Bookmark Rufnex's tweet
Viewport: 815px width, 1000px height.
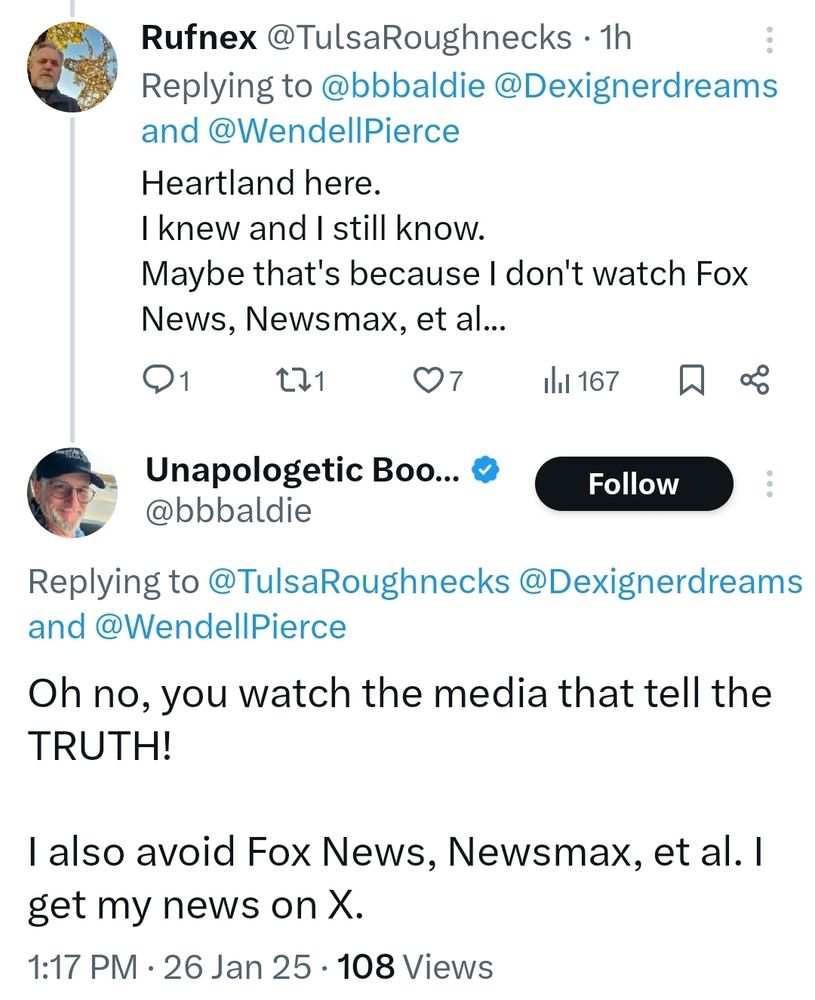click(x=693, y=380)
